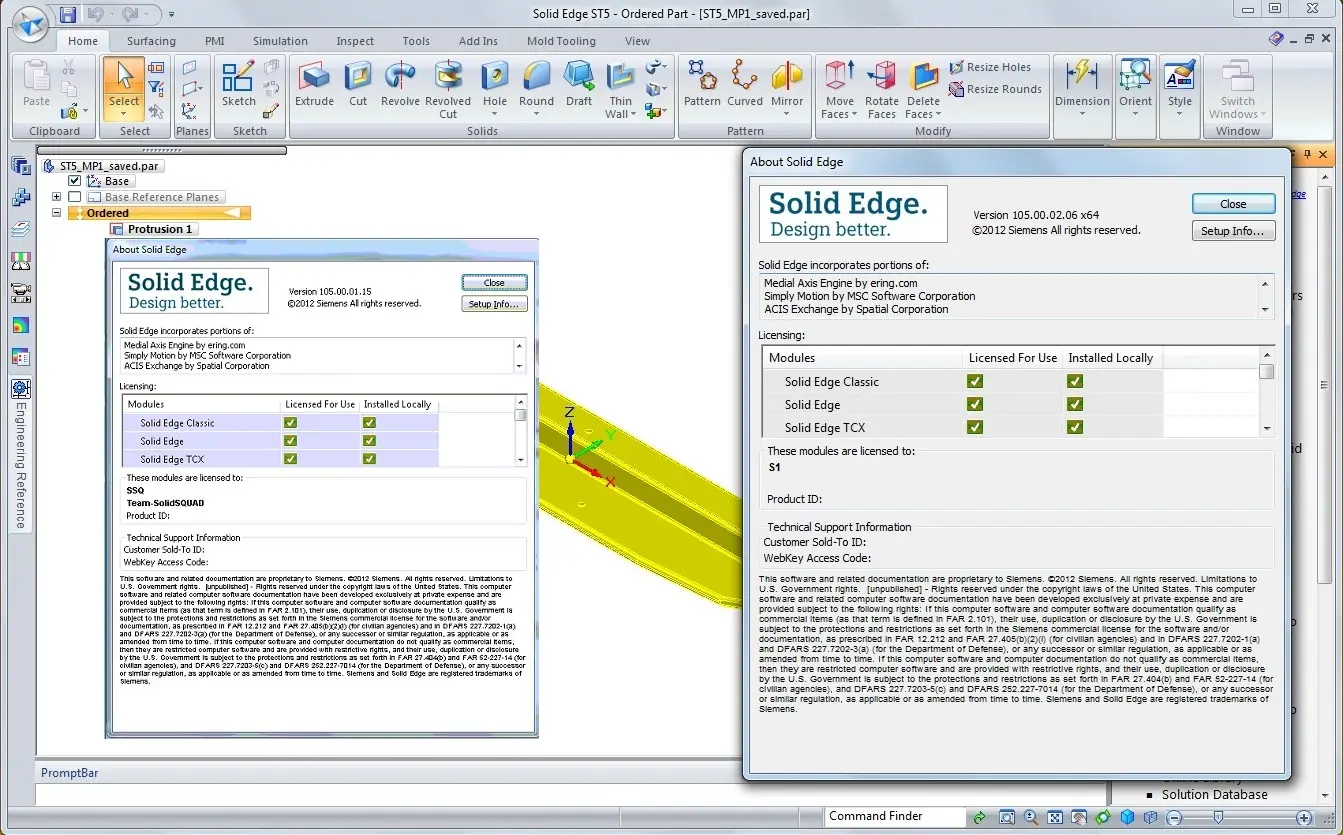Toggle plain Solid Edge row Licensed checkbox, x64 dialog
Screen dimensions: 1343x835
coord(975,404)
